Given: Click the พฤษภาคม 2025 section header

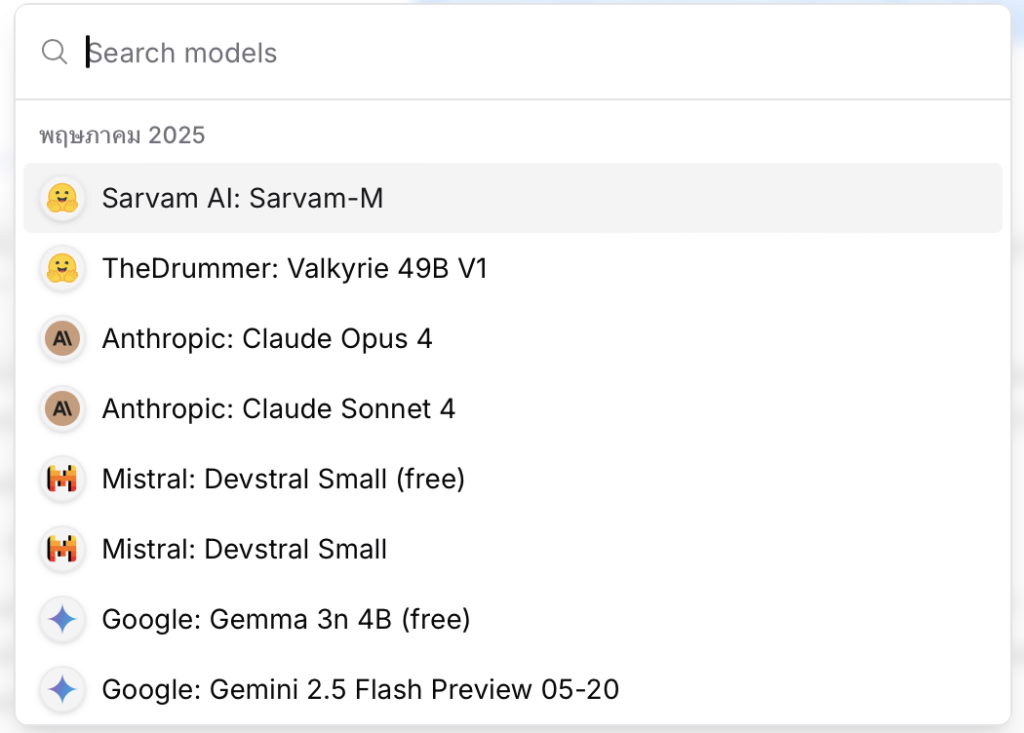Looking at the screenshot, I should [x=122, y=136].
